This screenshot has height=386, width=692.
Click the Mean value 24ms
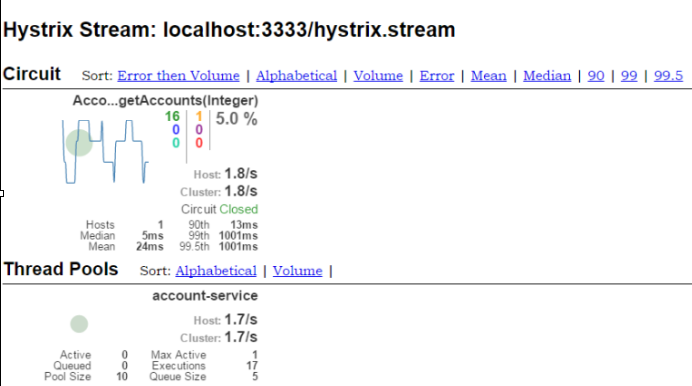[150, 247]
